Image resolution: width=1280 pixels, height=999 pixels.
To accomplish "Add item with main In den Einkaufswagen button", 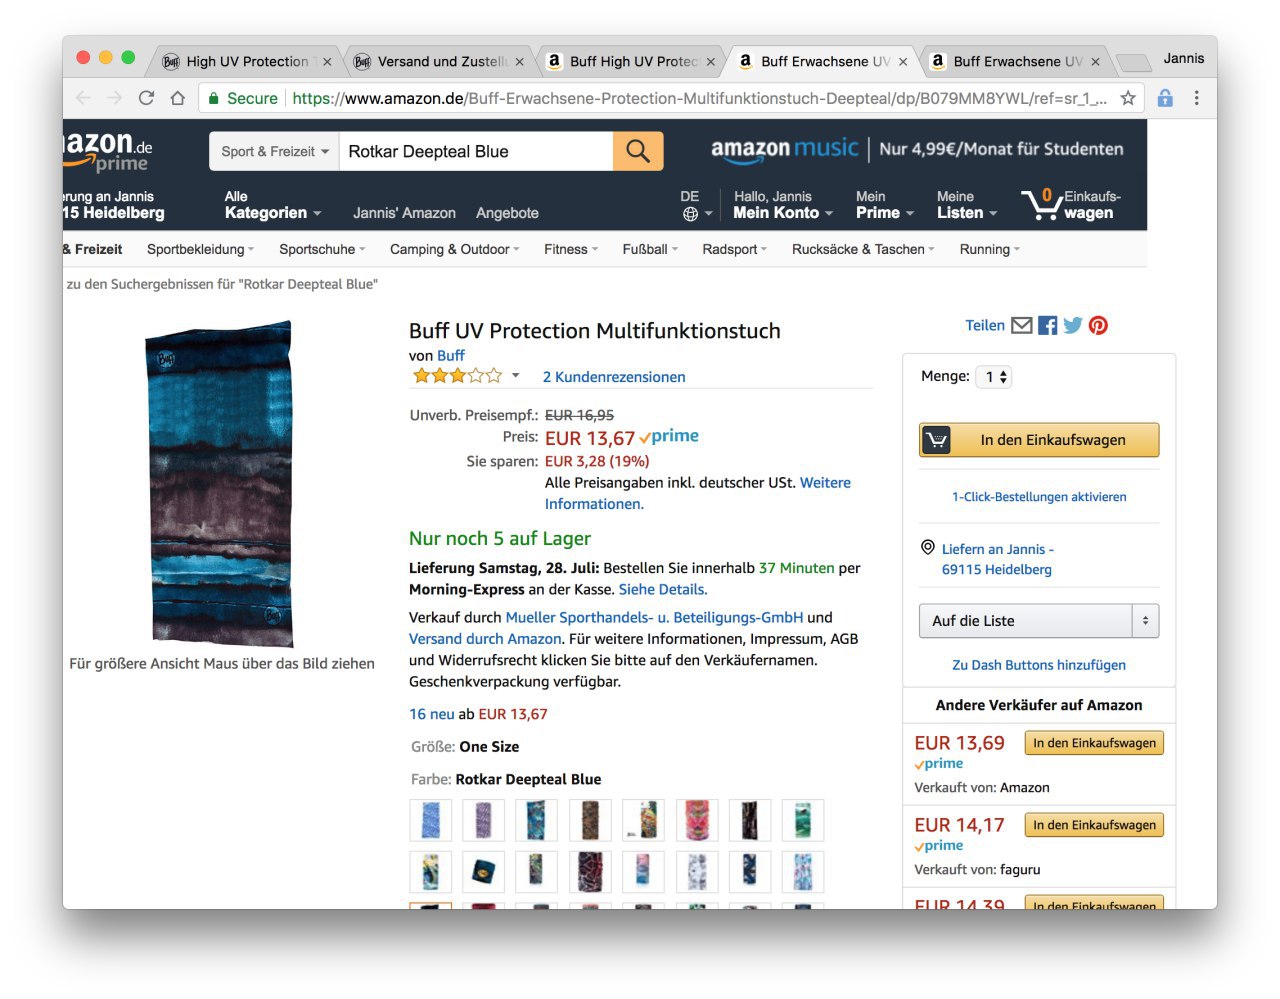I will (1039, 440).
